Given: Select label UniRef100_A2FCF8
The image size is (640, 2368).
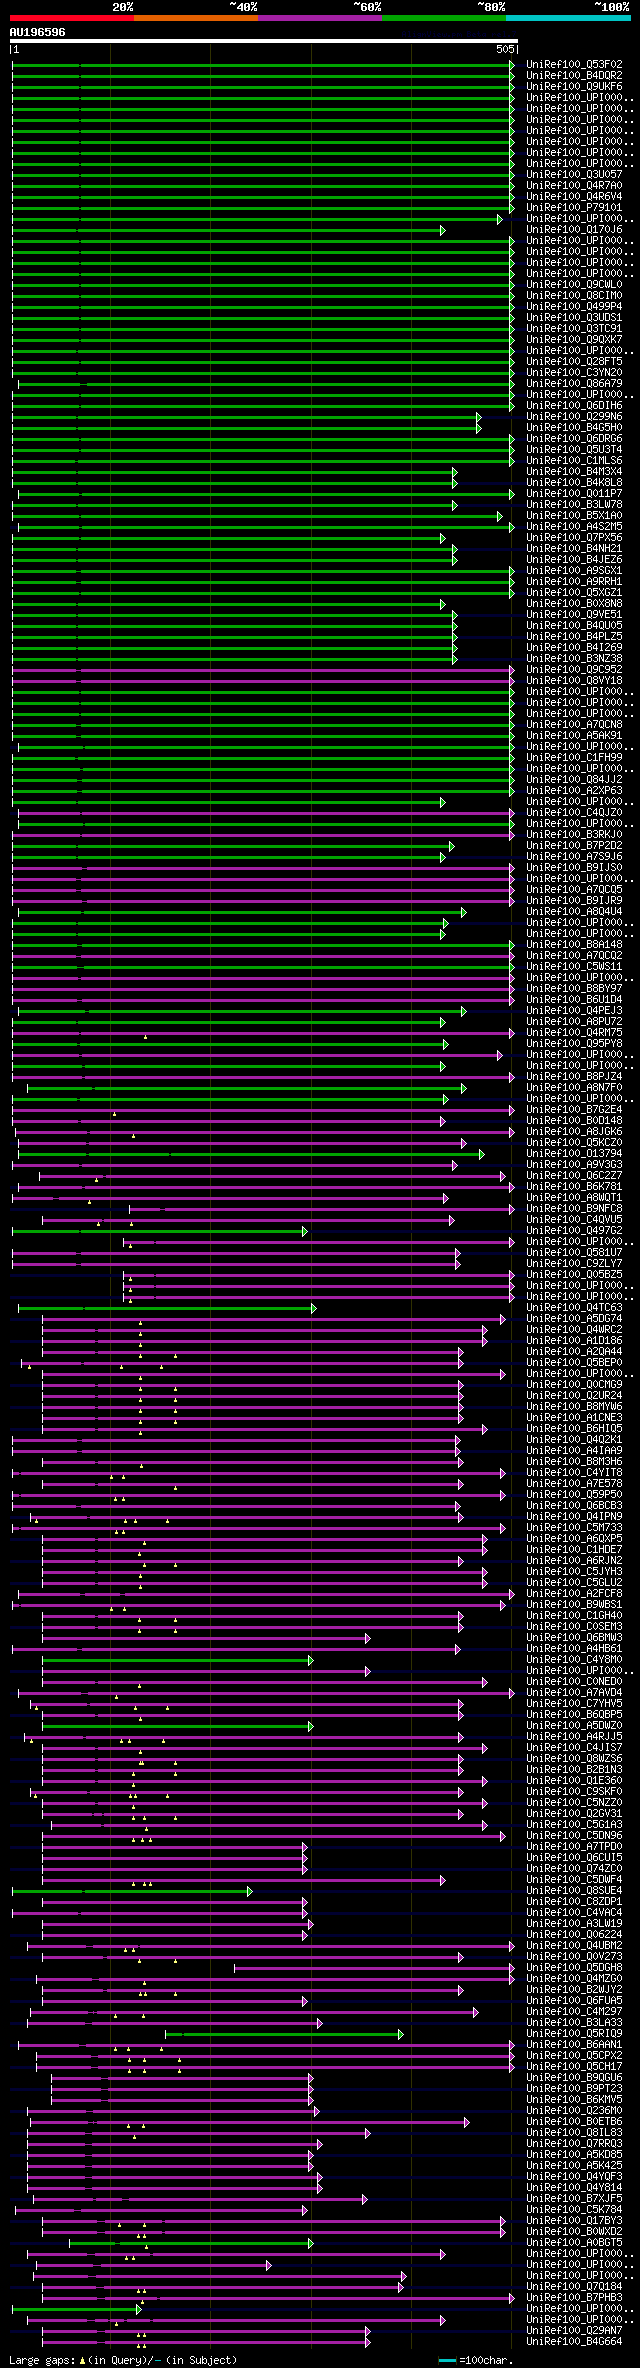Looking at the screenshot, I should pyautogui.click(x=574, y=1594).
